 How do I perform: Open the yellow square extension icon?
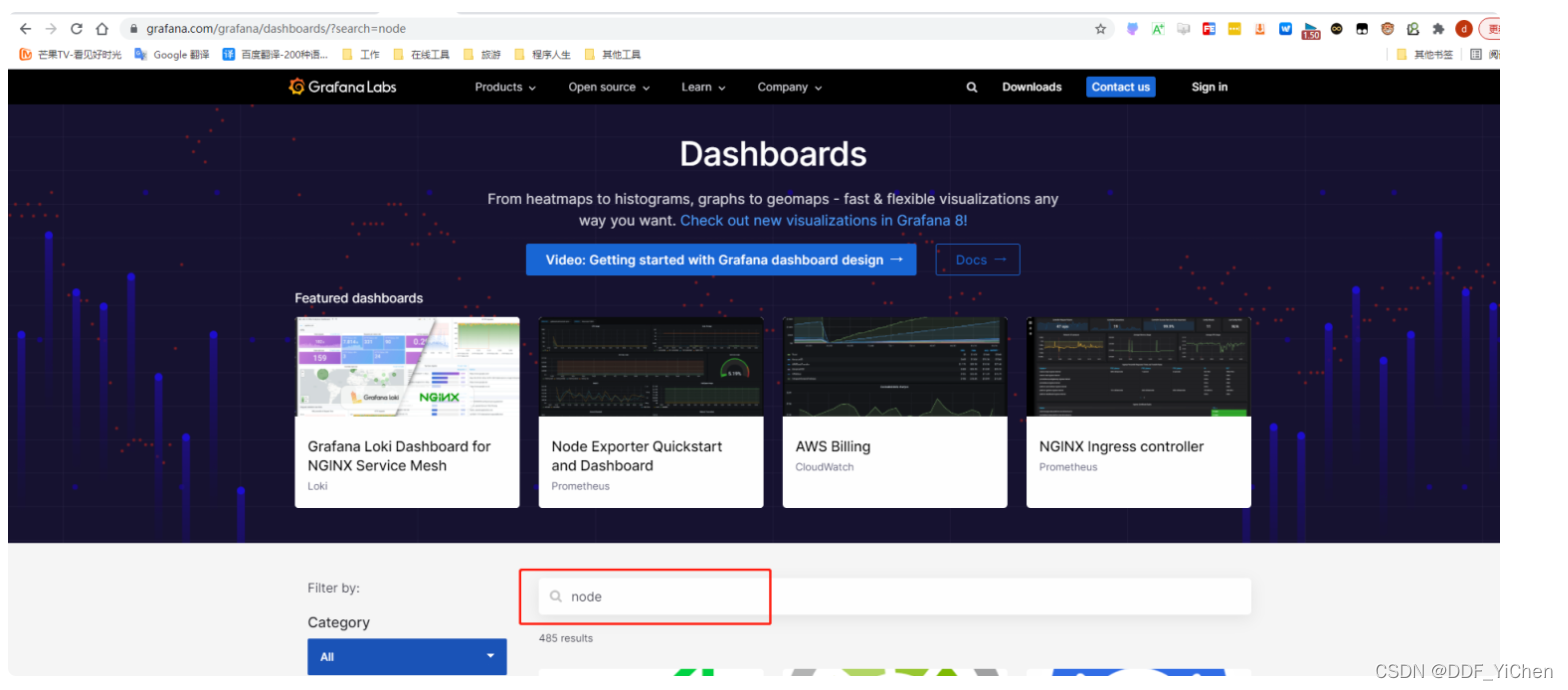pyautogui.click(x=1235, y=29)
